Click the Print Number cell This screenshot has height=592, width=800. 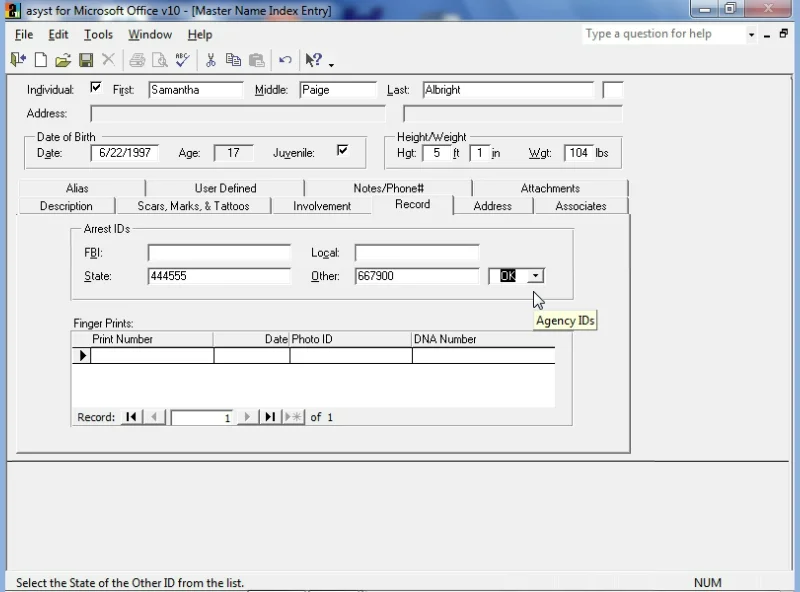(x=152, y=356)
